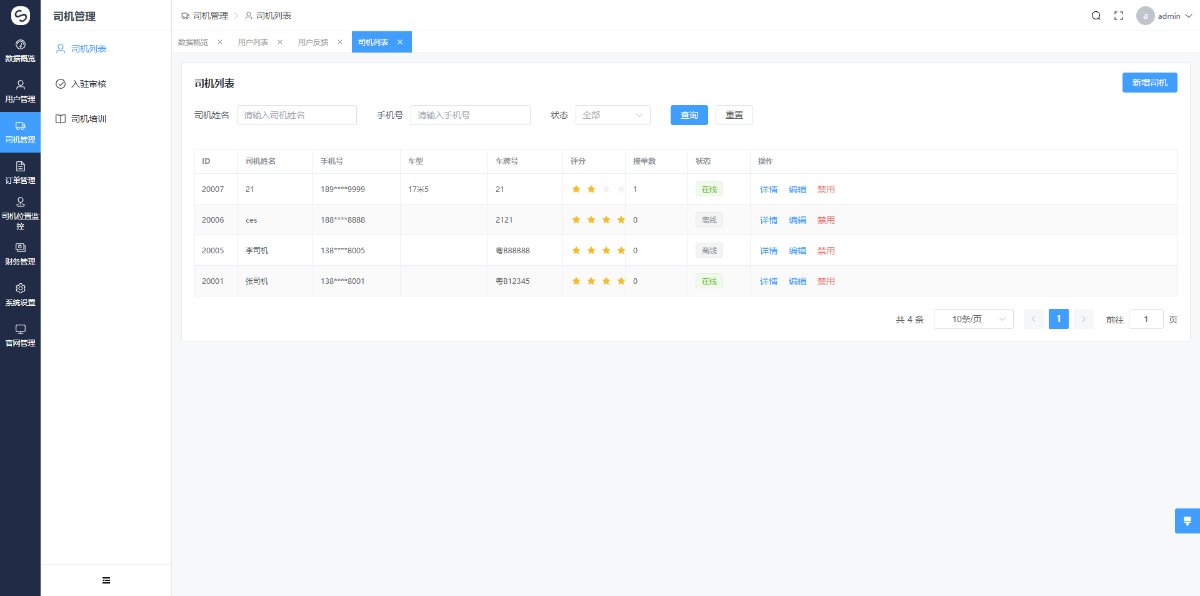1200x596 pixels.
Task: Open 财务管理 sidebar icon
Action: [20, 247]
